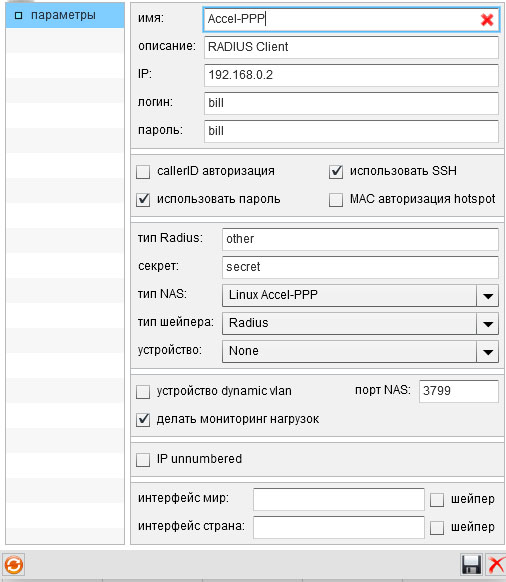The height and width of the screenshot is (582, 506).
Task: Click the логин input field
Action: pos(351,103)
